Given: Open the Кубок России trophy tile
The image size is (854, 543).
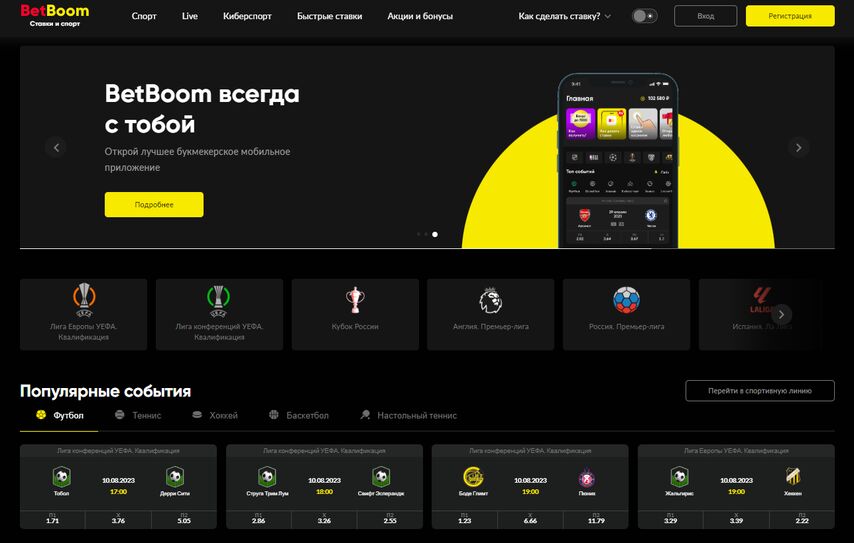Looking at the screenshot, I should click(x=355, y=314).
